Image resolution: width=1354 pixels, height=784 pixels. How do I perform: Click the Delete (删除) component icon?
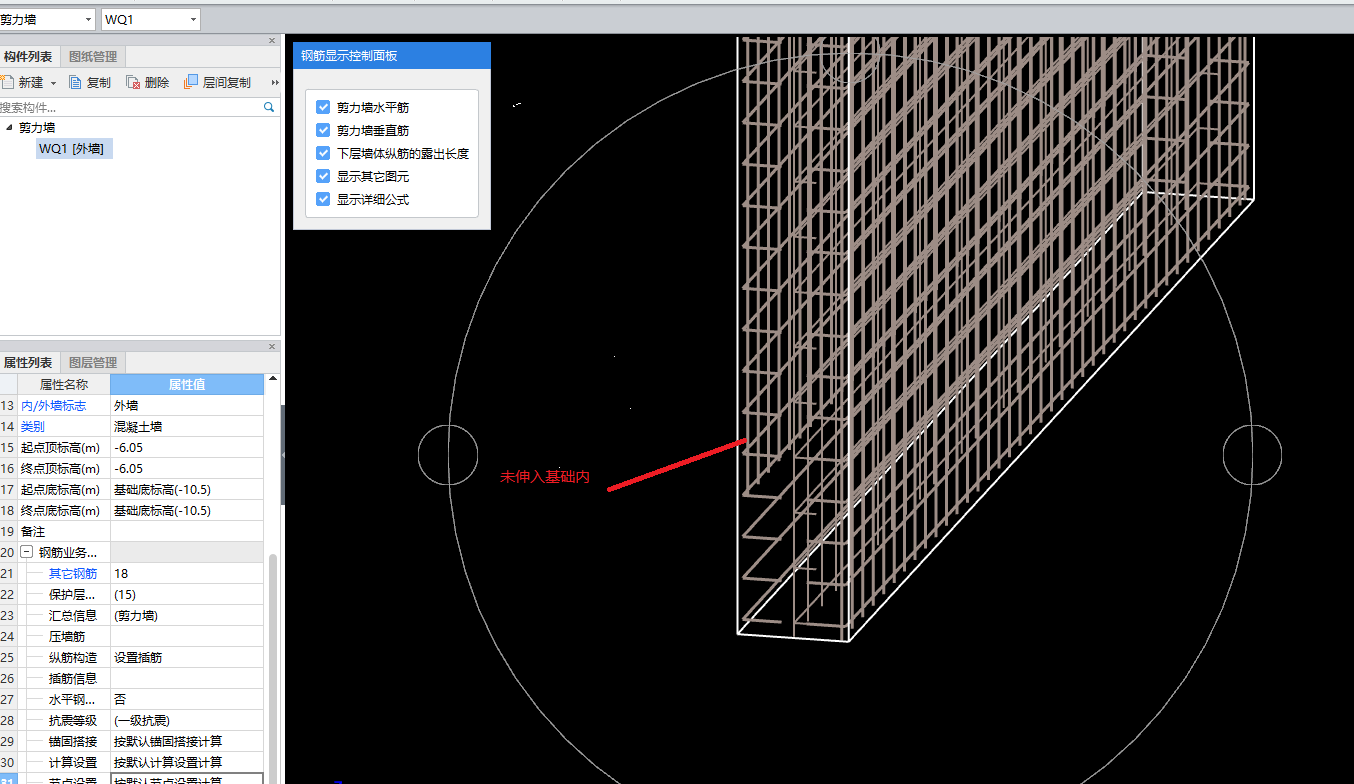coord(133,83)
